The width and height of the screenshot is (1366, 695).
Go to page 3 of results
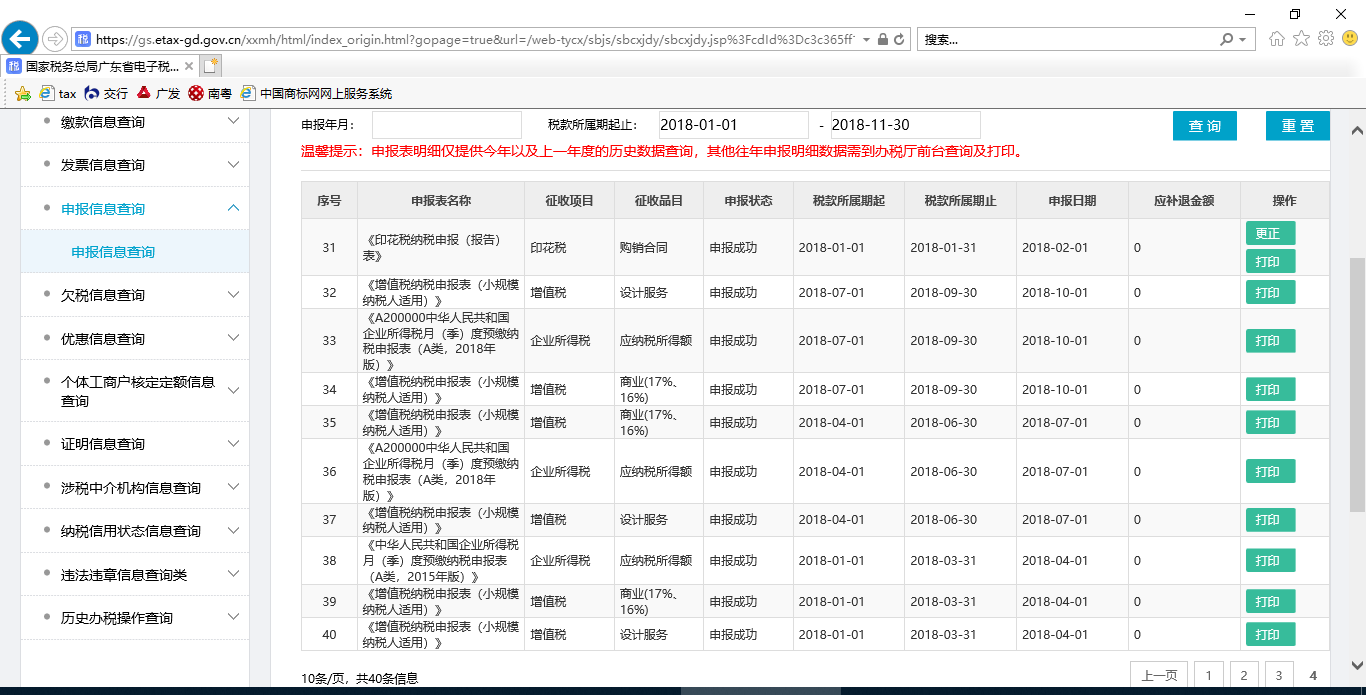coord(1279,676)
